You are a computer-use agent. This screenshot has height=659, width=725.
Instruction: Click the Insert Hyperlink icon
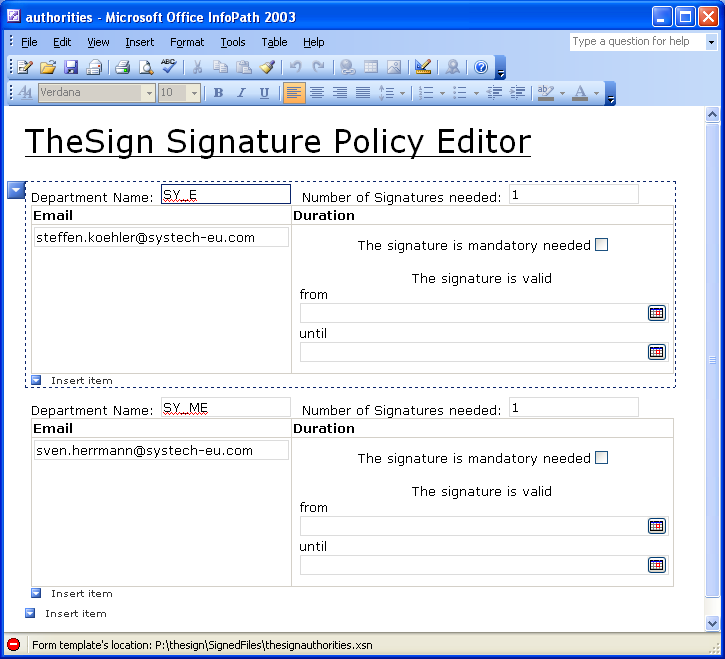(x=347, y=67)
